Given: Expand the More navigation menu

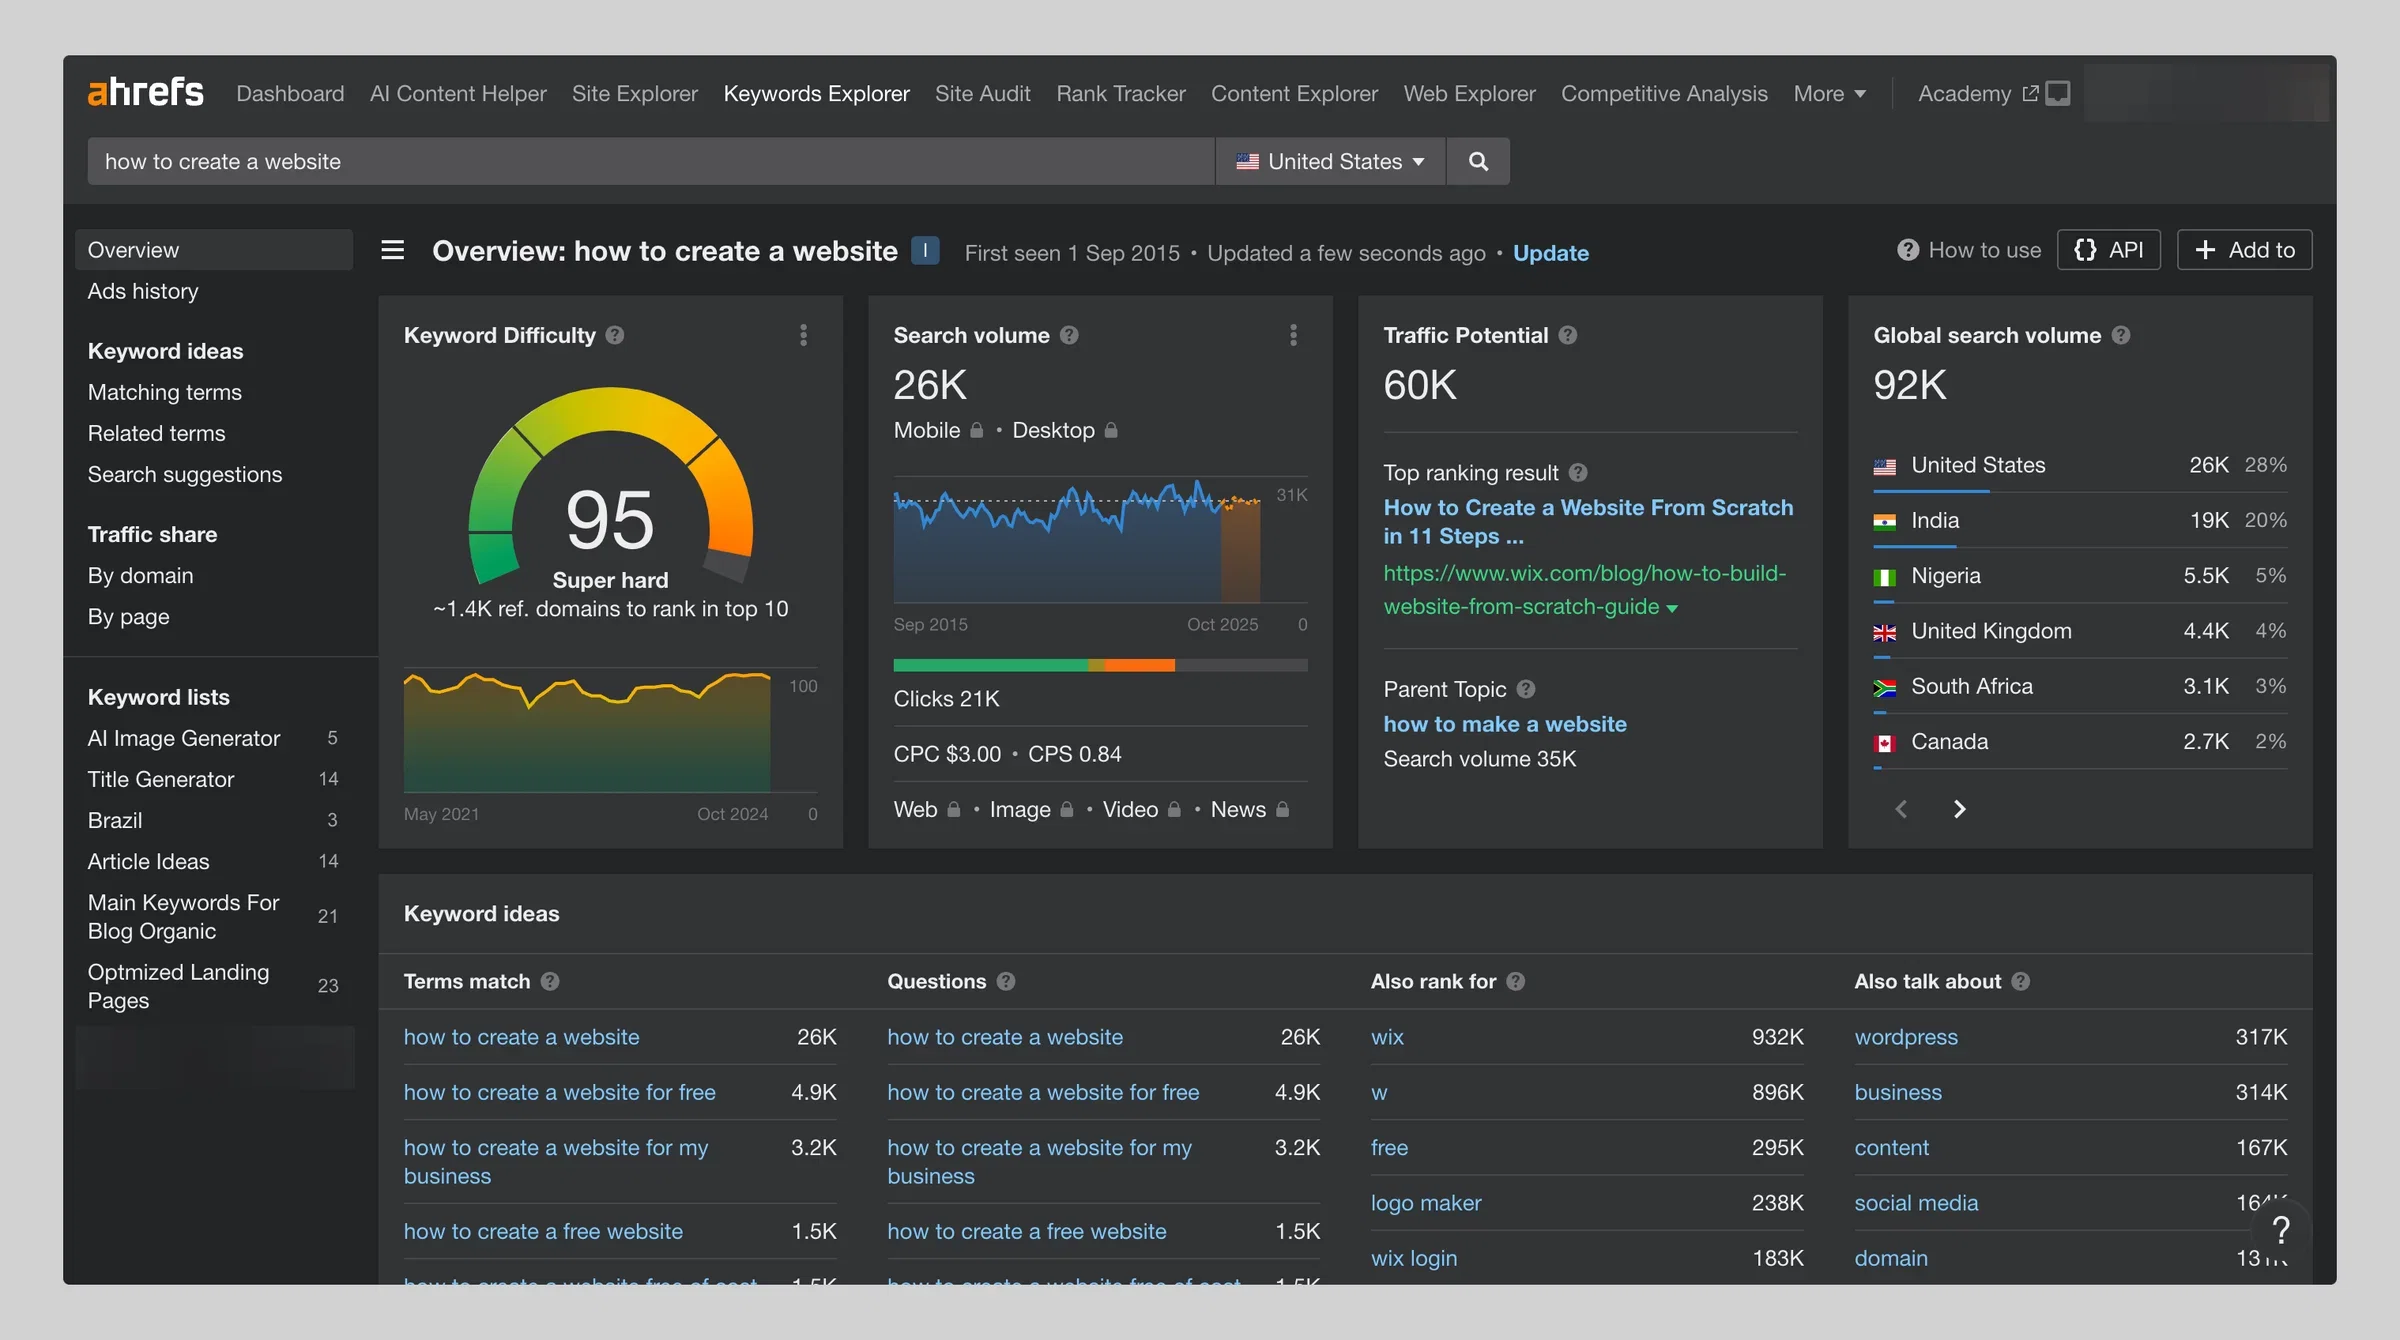Looking at the screenshot, I should [x=1829, y=93].
